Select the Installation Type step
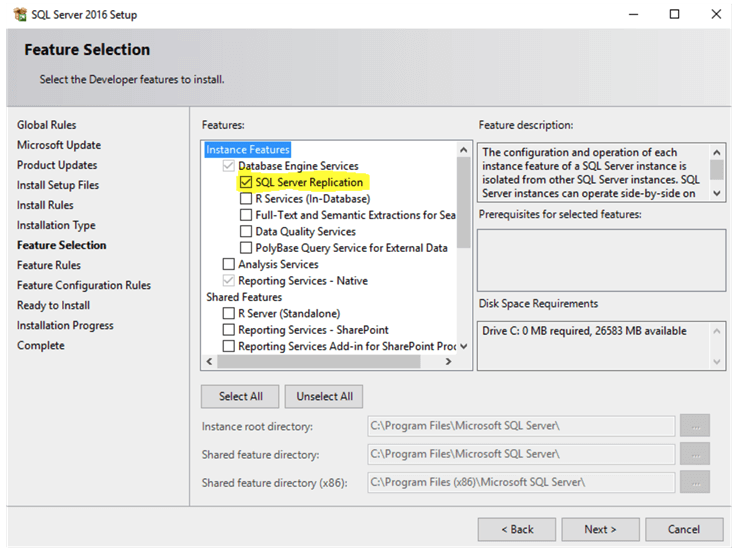 click(56, 225)
